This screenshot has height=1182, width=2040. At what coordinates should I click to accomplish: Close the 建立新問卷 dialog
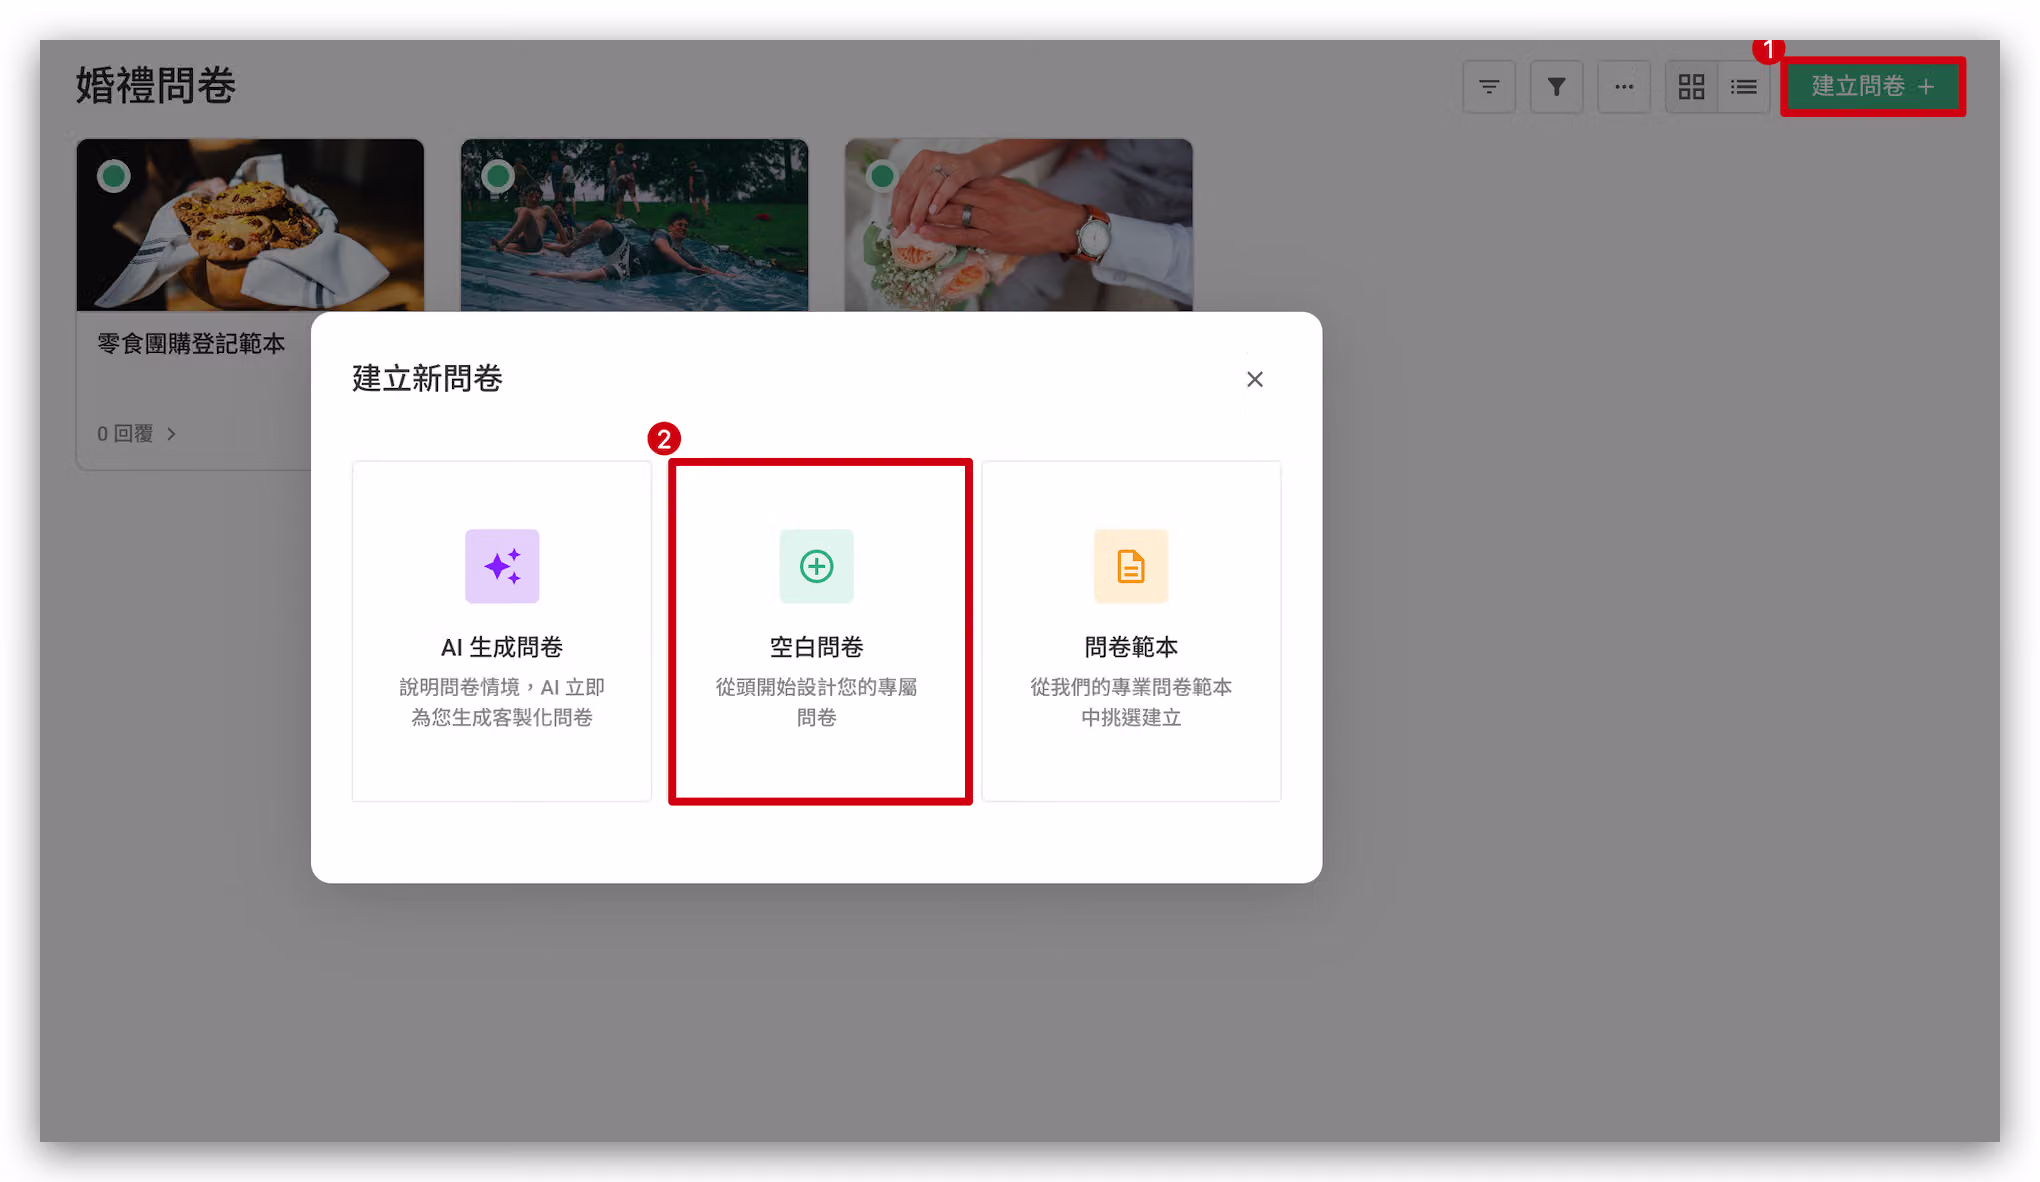[1255, 379]
